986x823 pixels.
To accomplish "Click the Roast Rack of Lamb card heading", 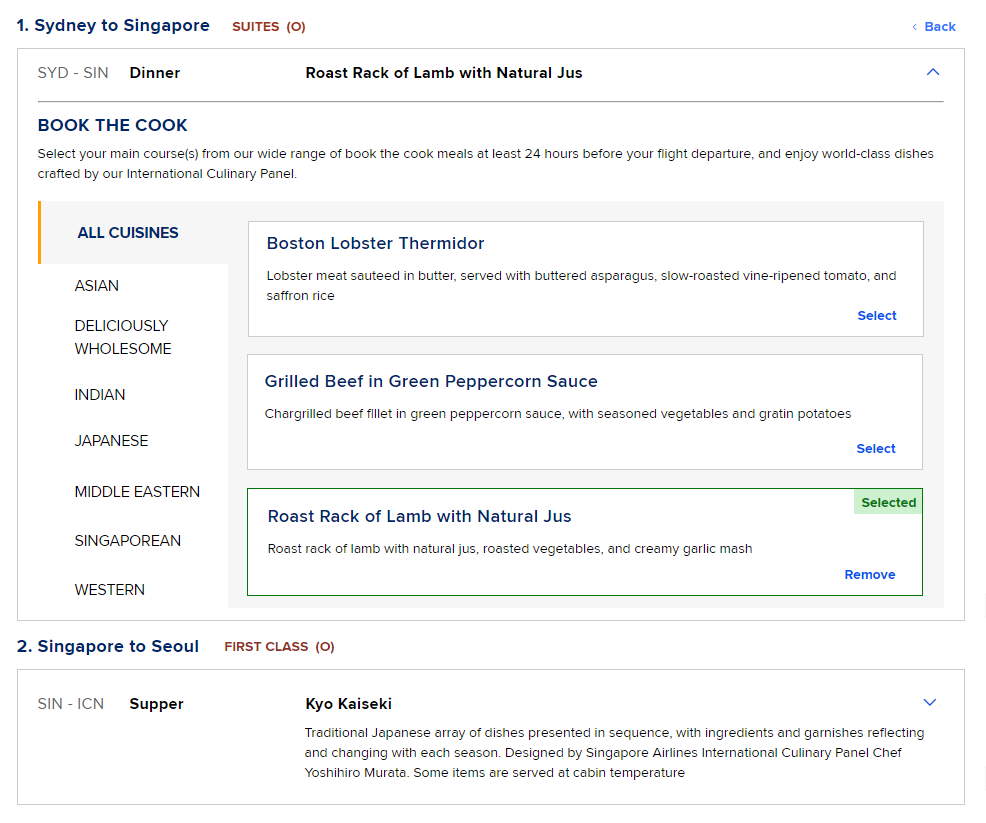I will click(419, 516).
